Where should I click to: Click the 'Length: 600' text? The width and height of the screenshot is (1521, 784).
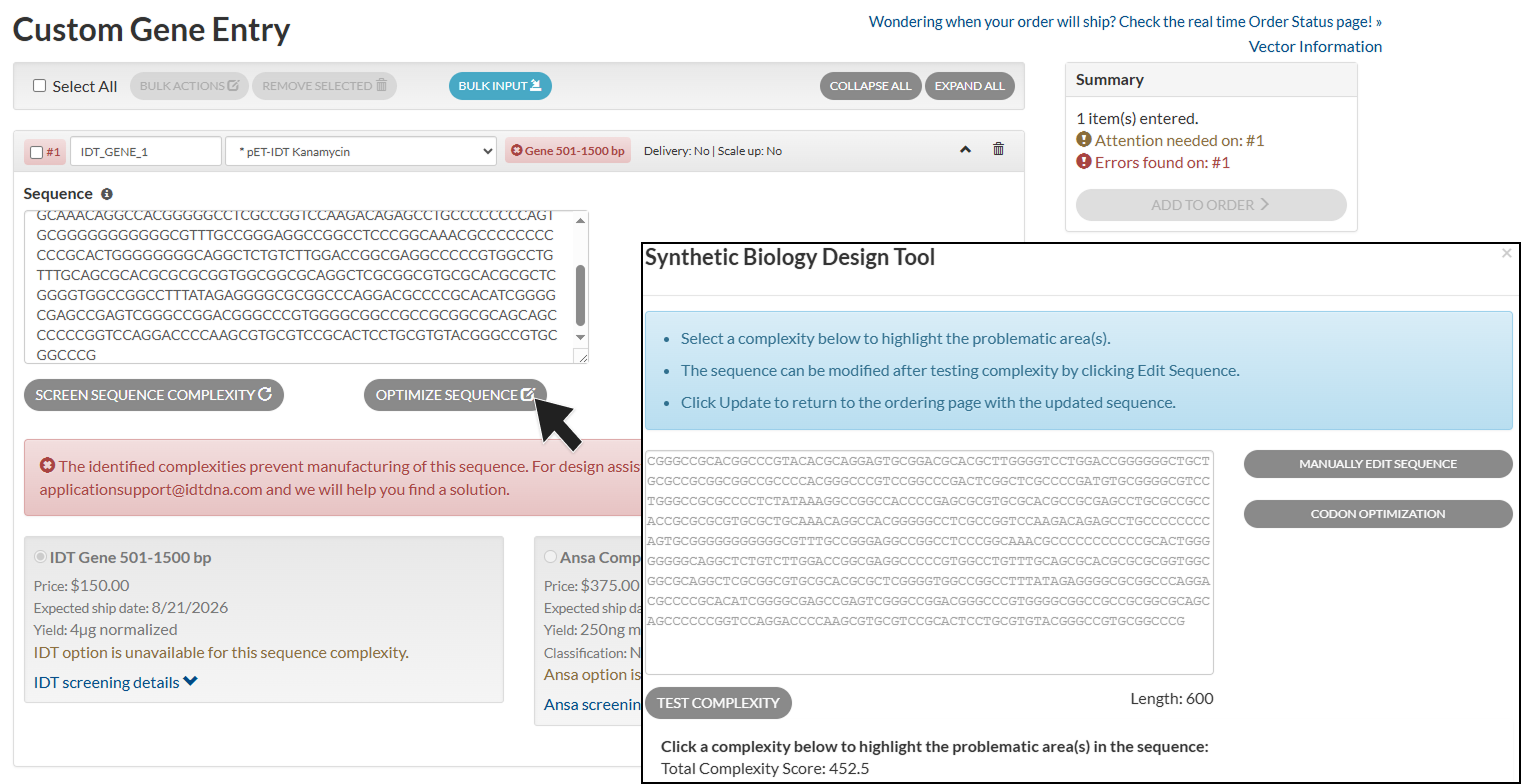pyautogui.click(x=1172, y=698)
